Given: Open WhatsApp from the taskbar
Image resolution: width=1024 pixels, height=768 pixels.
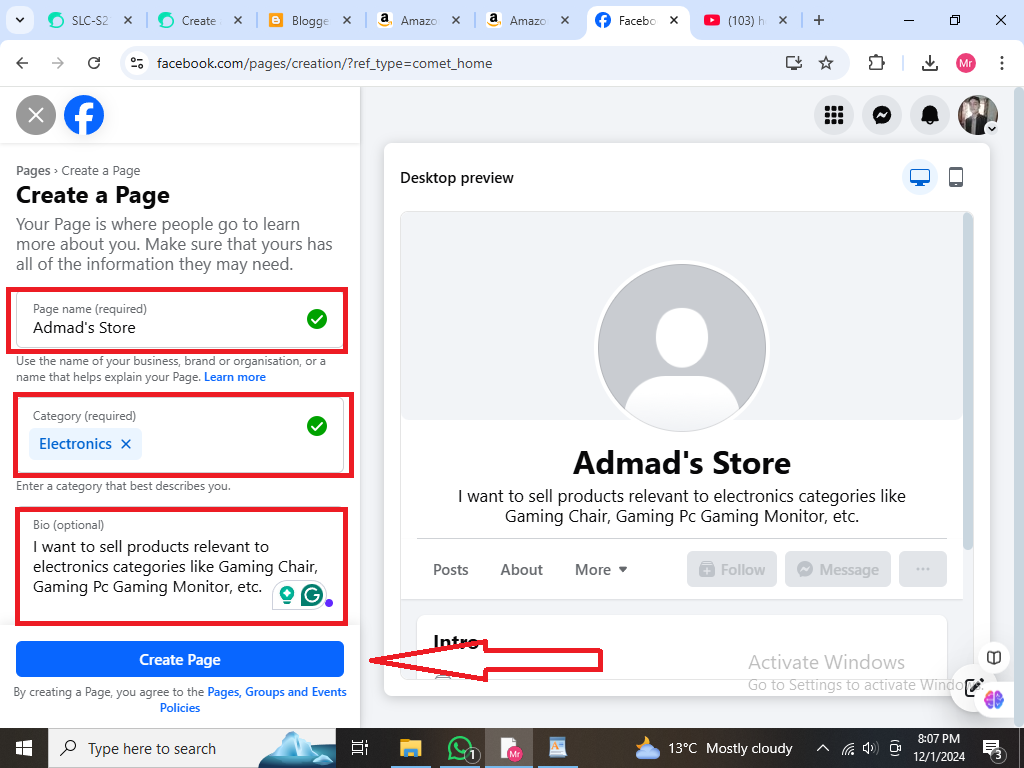Looking at the screenshot, I should (461, 748).
